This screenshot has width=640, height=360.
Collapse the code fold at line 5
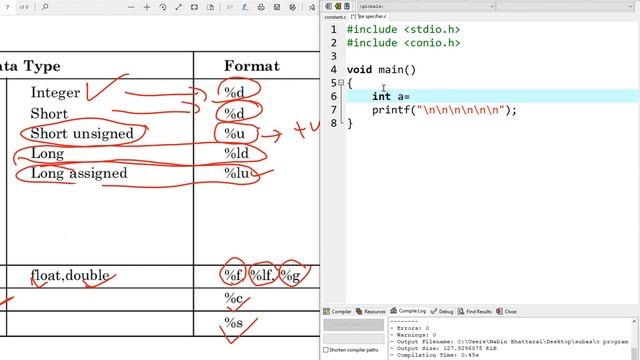(341, 82)
